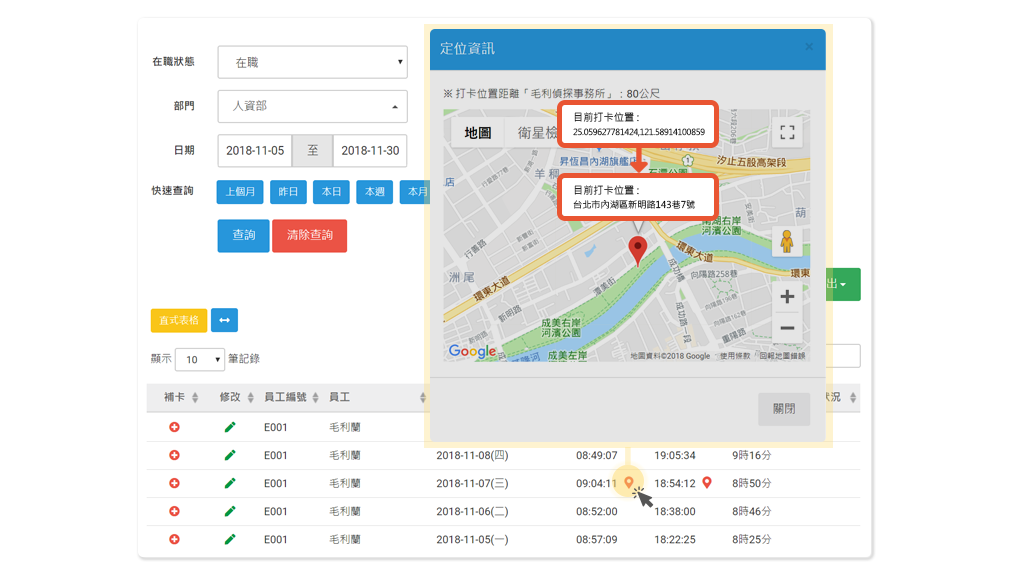Viewport: 1024px width, 576px height.
Task: Click the green edit pencil in the first 毛利蘭 row
Action: pyautogui.click(x=230, y=427)
